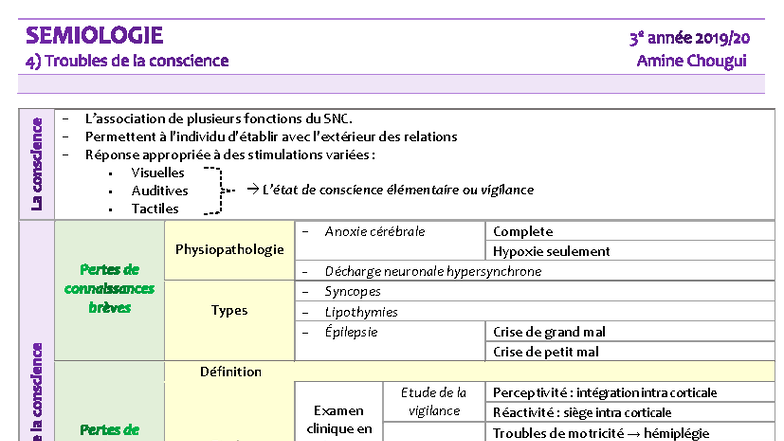
Task: Click the author name Amine Chougui
Action: (x=693, y=61)
